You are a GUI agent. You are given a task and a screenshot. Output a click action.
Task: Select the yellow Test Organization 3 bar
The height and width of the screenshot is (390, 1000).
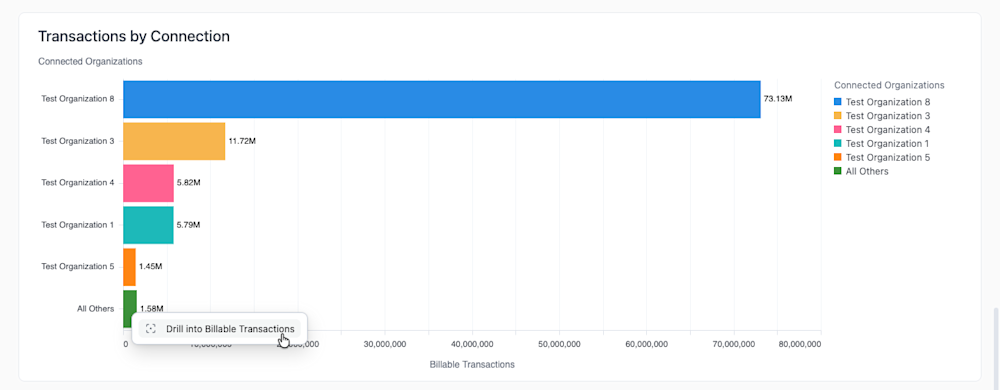click(174, 141)
